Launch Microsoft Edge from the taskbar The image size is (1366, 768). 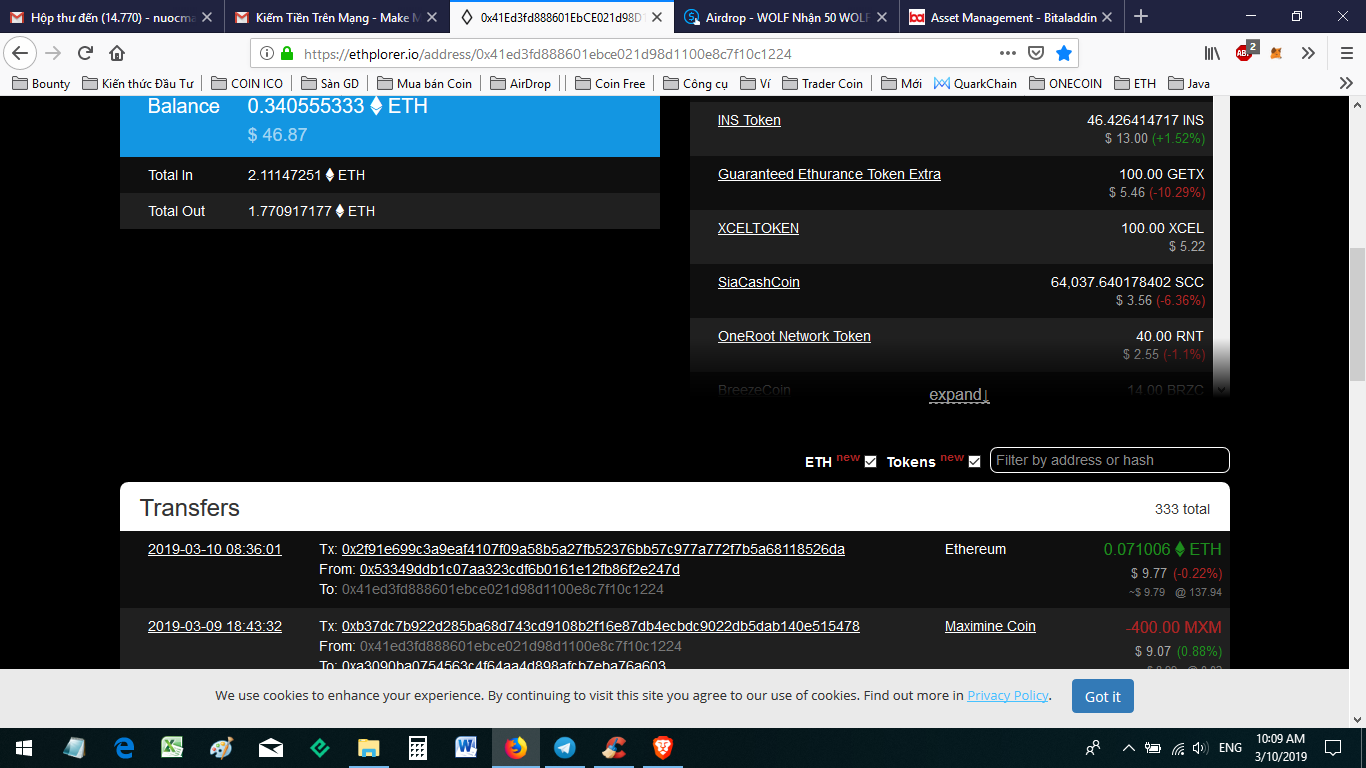click(124, 747)
